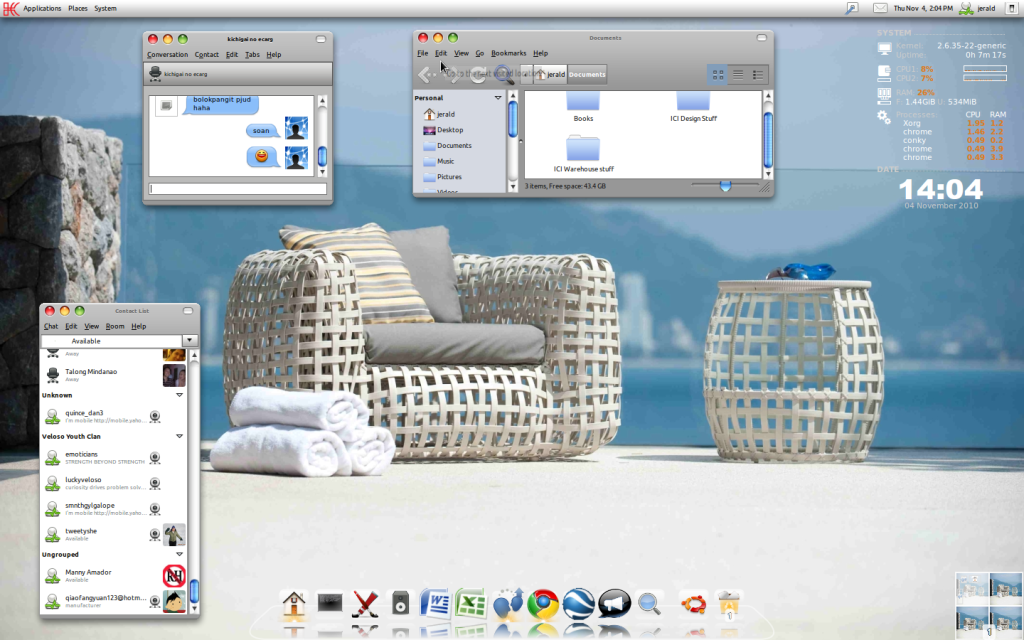Click the back arrow in Documents window
The width and height of the screenshot is (1024, 640).
(427, 74)
